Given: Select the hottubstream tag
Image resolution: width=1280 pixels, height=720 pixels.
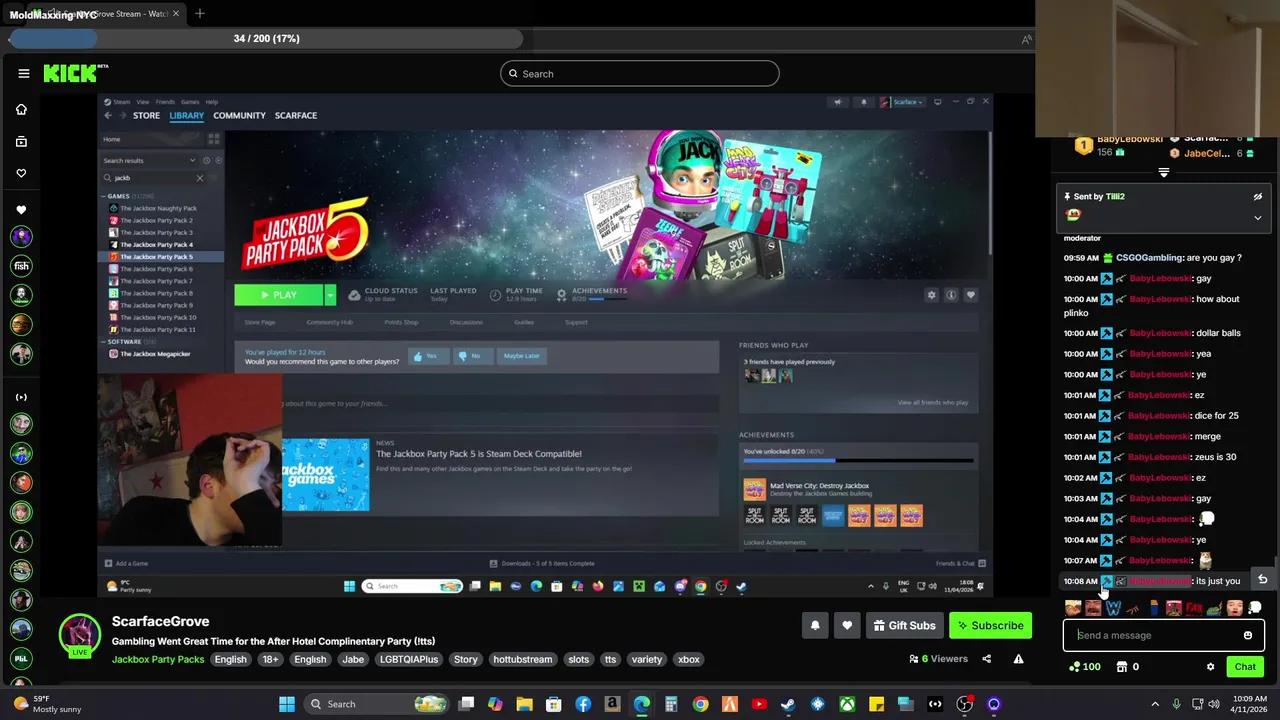Looking at the screenshot, I should coord(522,660).
